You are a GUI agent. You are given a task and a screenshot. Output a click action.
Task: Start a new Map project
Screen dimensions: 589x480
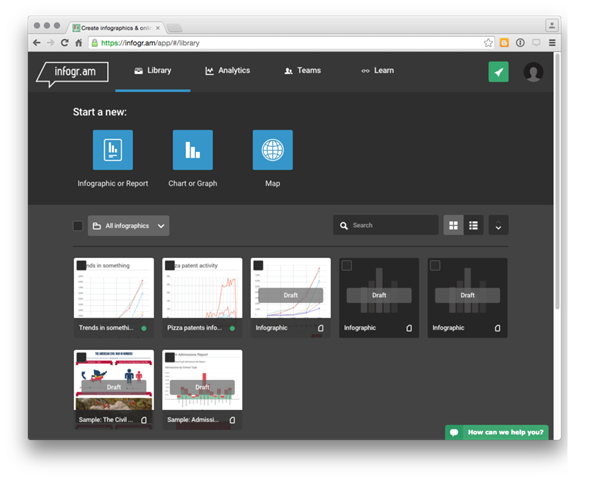coord(273,150)
